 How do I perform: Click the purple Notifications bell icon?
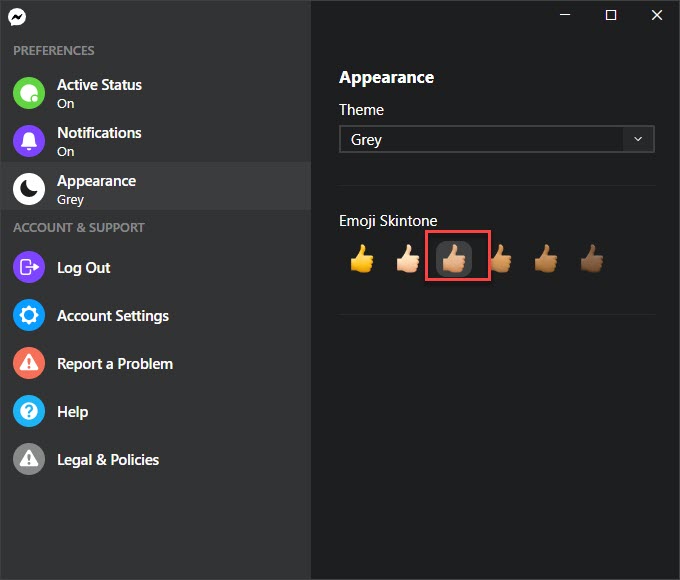click(x=29, y=141)
